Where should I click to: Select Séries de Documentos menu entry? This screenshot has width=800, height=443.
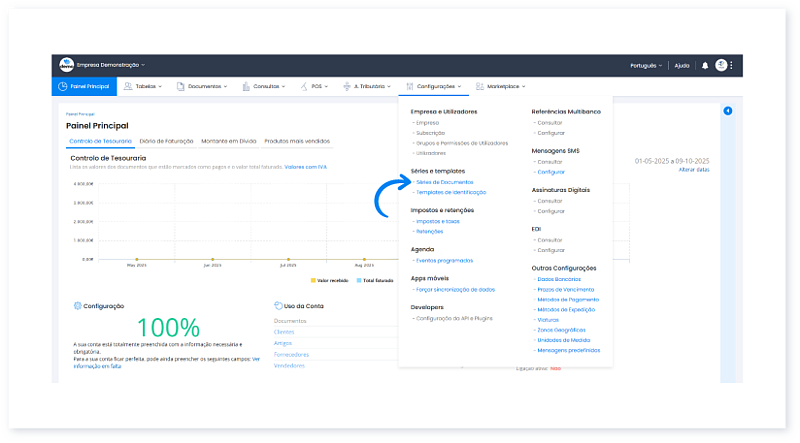coord(445,182)
